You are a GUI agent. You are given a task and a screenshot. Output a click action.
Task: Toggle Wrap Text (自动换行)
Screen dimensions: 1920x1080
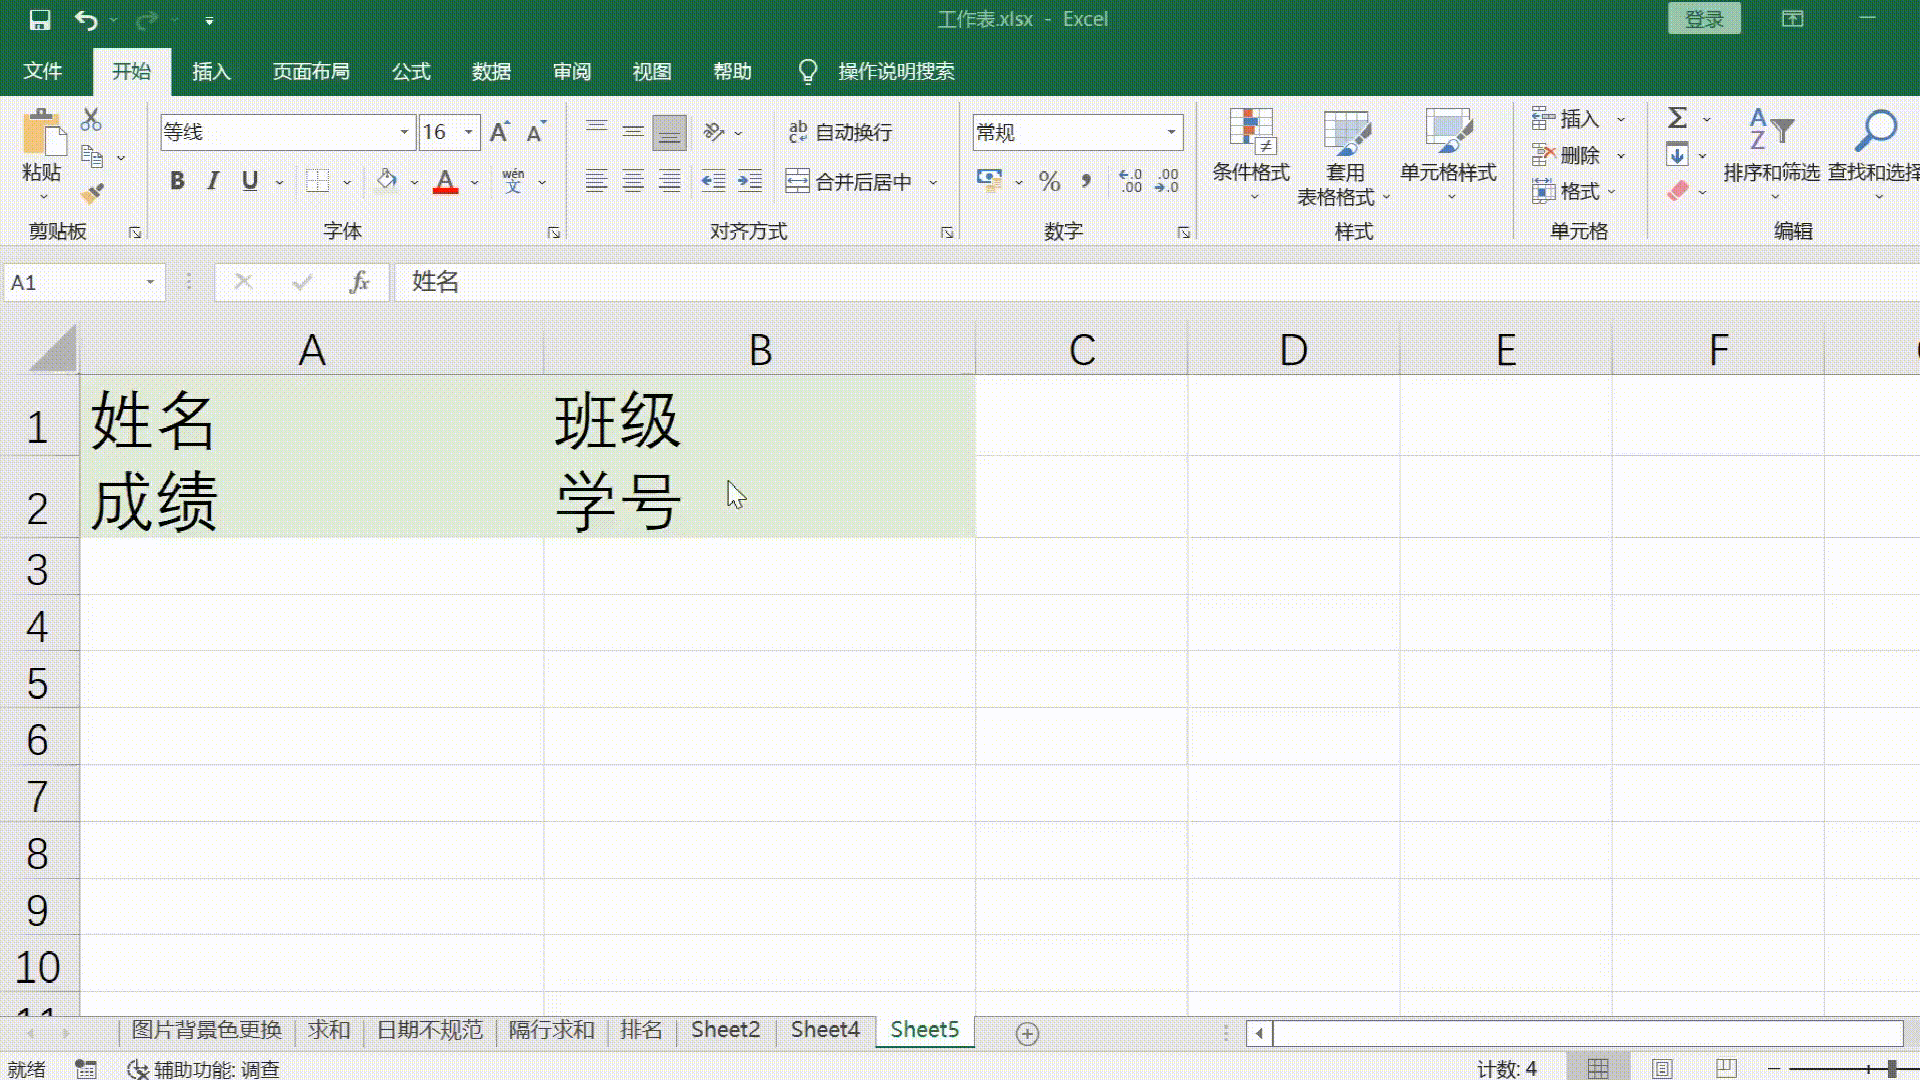point(840,132)
